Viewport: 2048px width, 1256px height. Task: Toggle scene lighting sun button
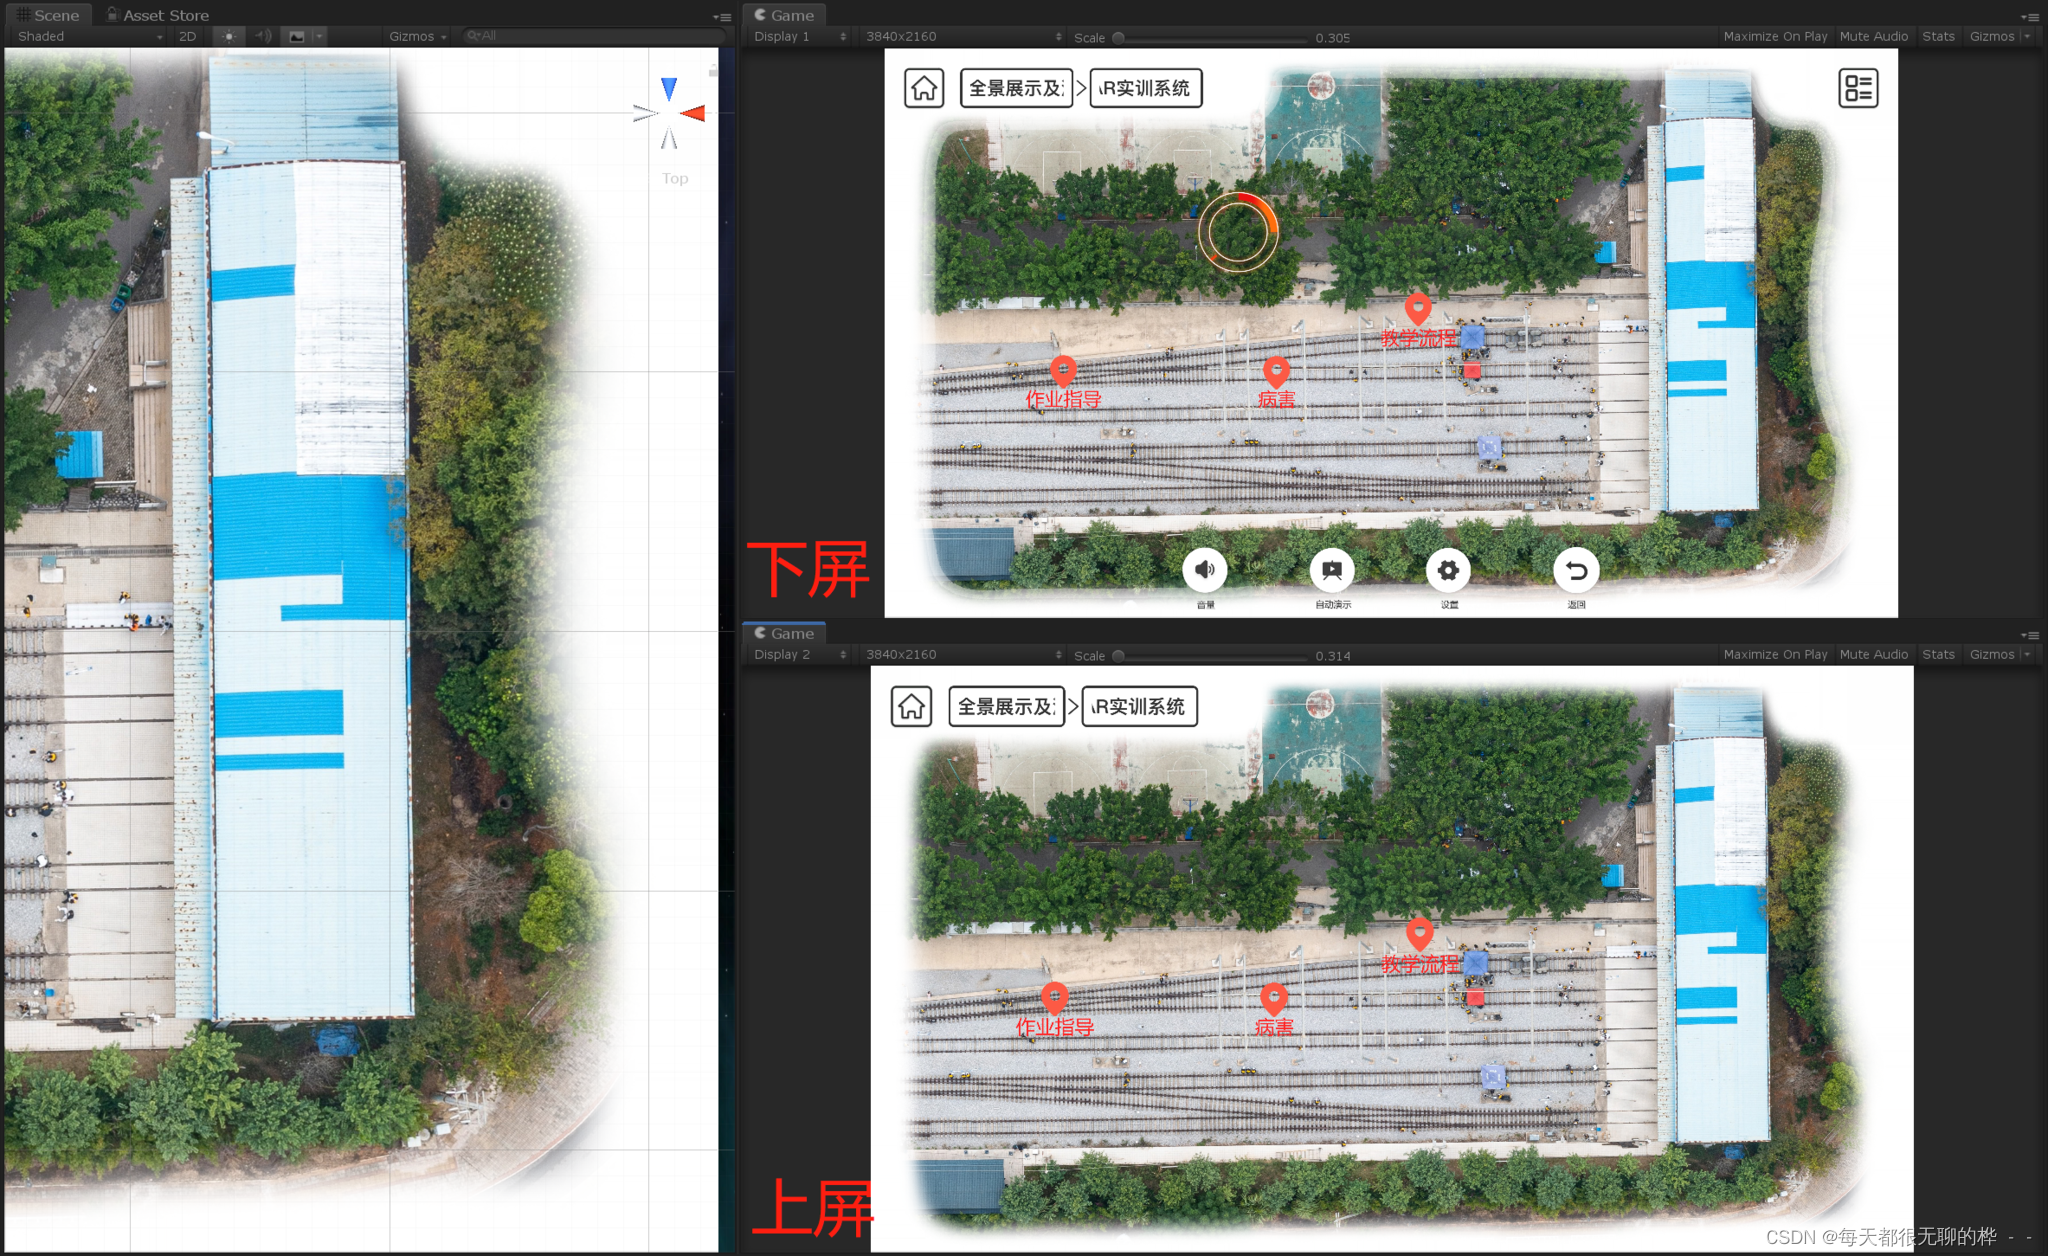(229, 36)
